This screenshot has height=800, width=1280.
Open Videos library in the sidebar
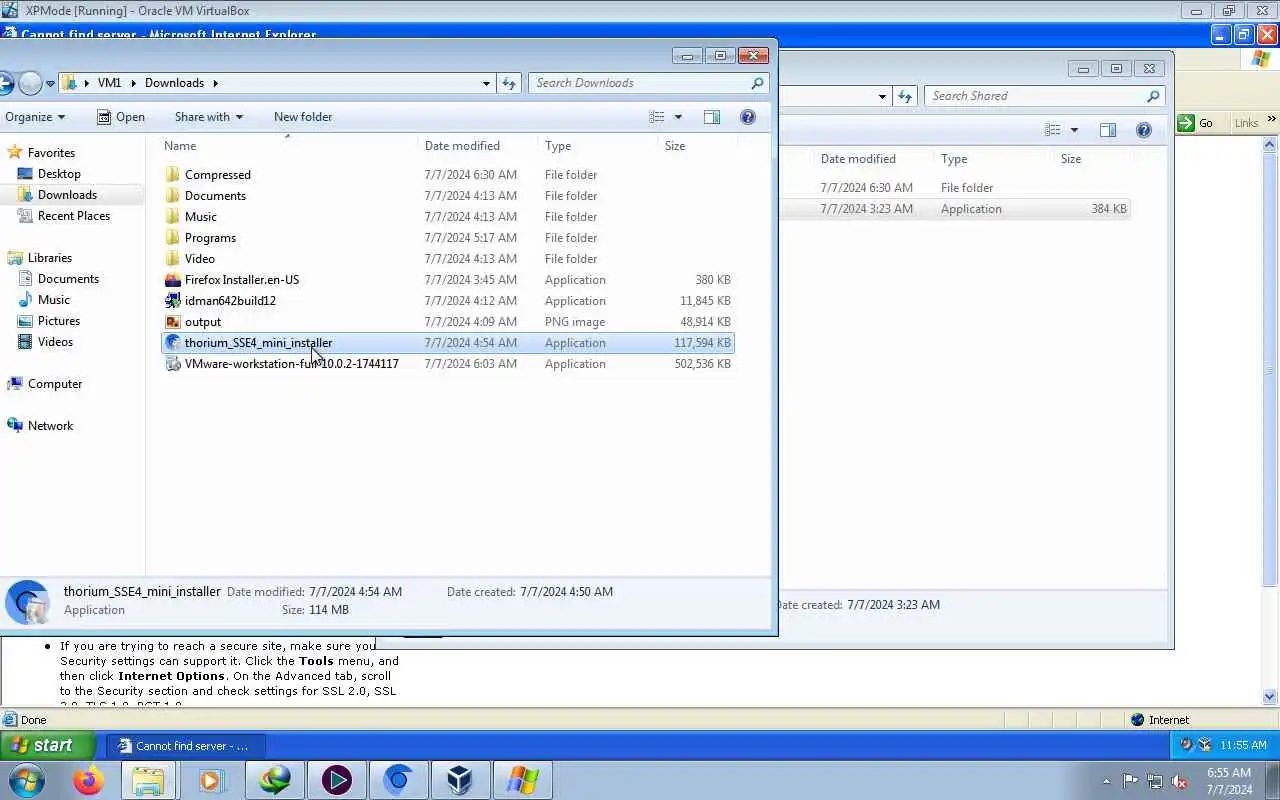click(55, 342)
